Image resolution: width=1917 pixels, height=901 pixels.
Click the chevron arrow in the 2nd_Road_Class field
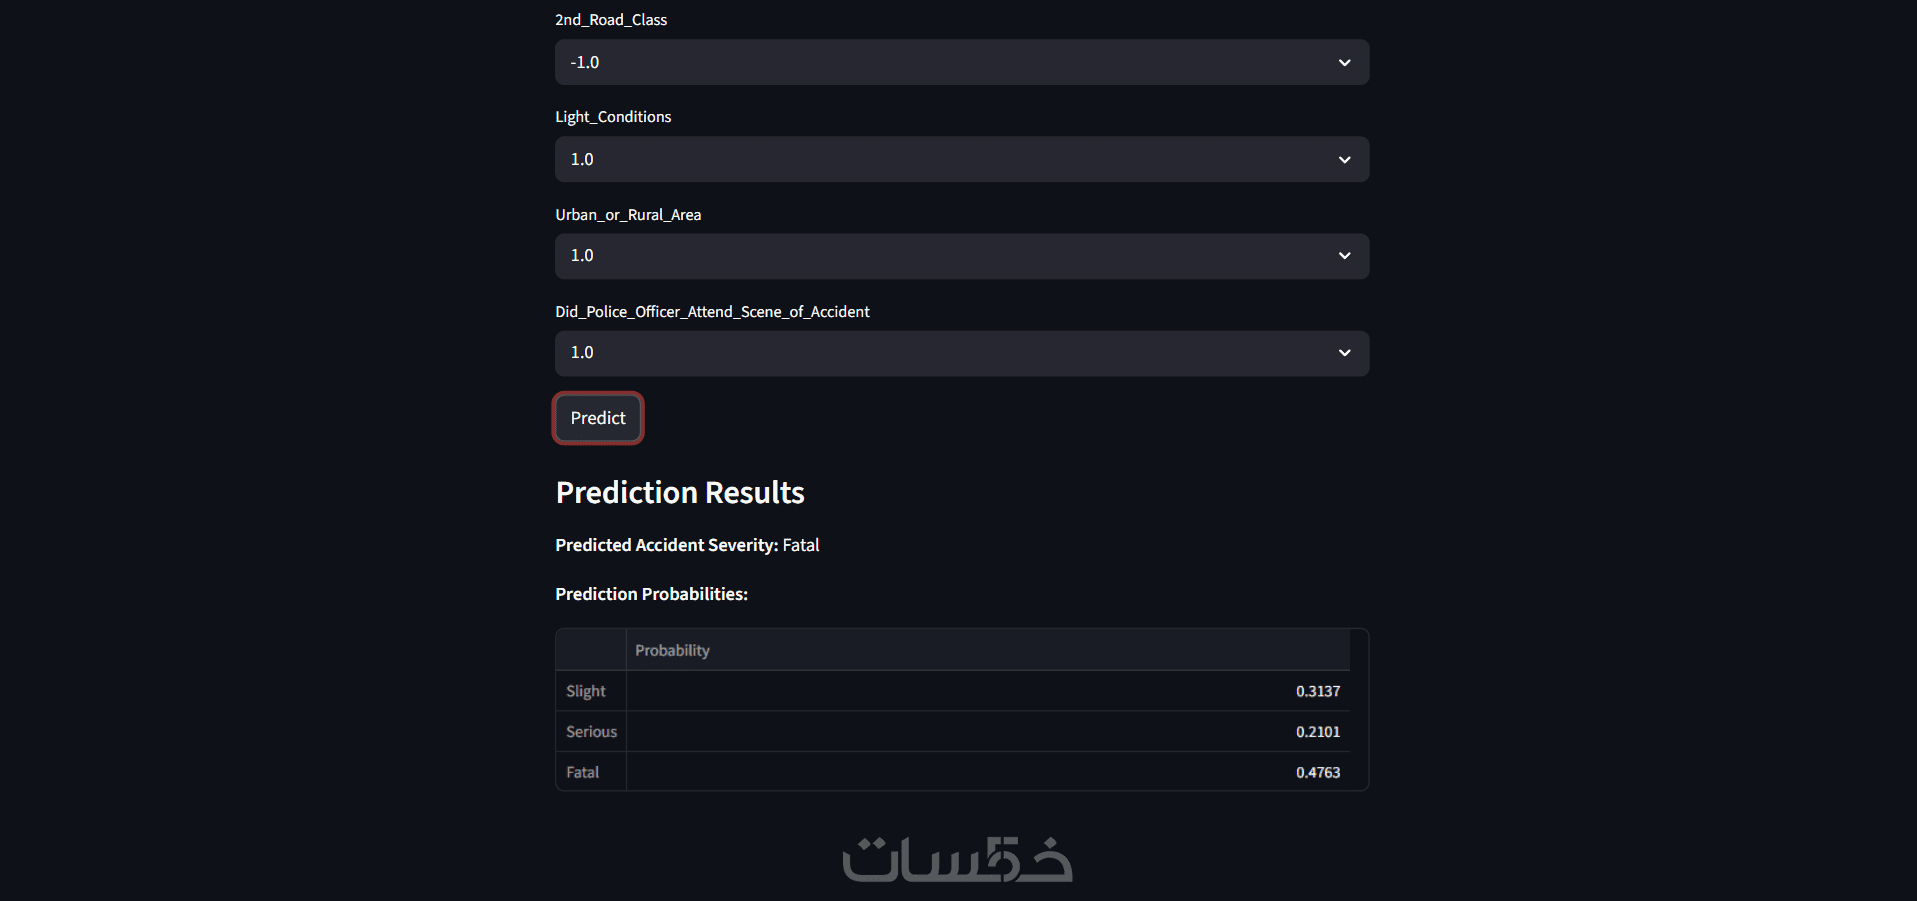(1344, 63)
